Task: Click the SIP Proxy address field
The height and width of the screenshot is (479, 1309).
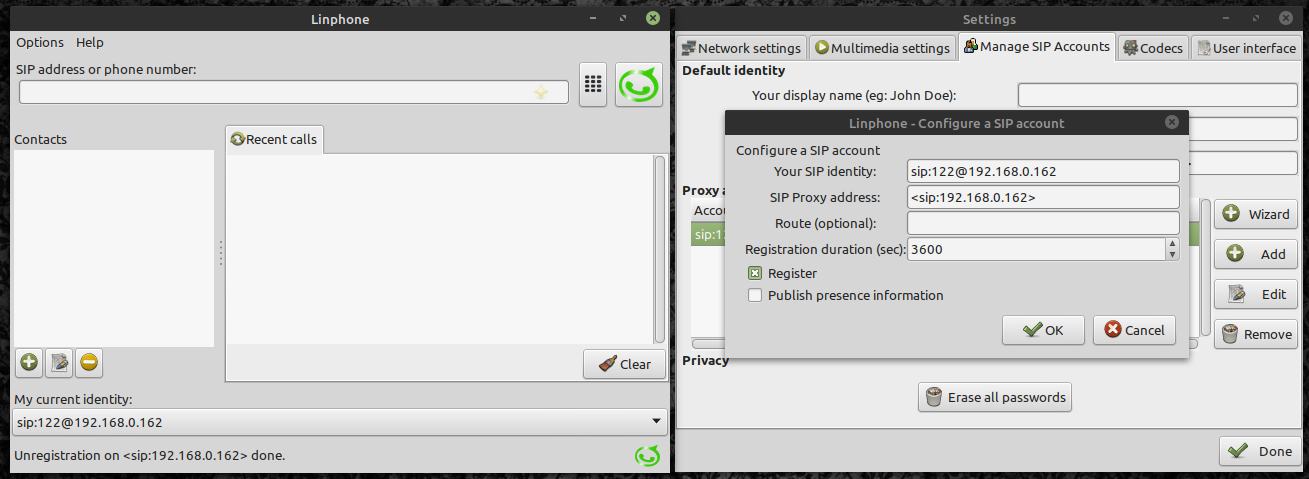Action: pyautogui.click(x=1043, y=197)
